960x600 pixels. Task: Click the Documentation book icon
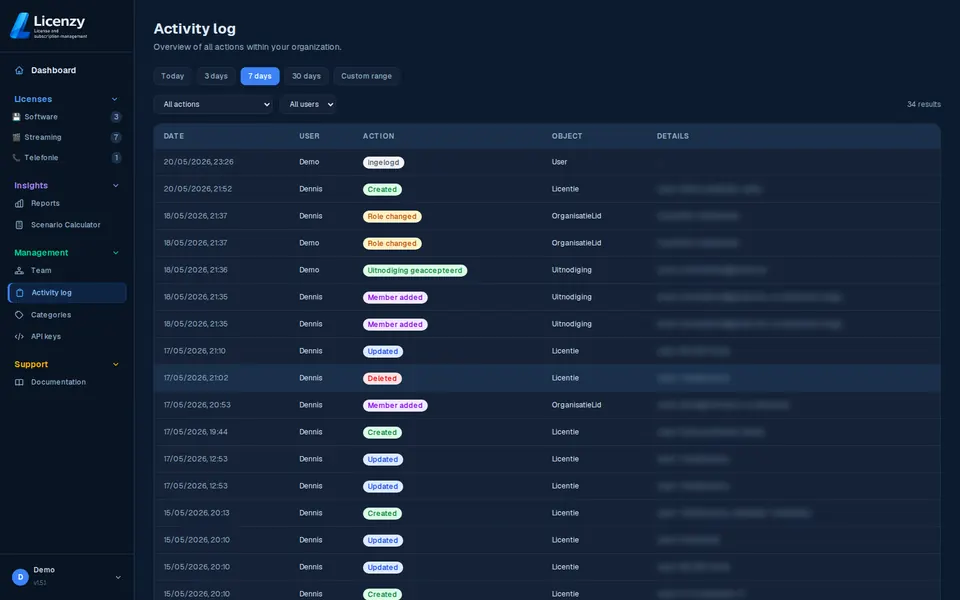19,382
